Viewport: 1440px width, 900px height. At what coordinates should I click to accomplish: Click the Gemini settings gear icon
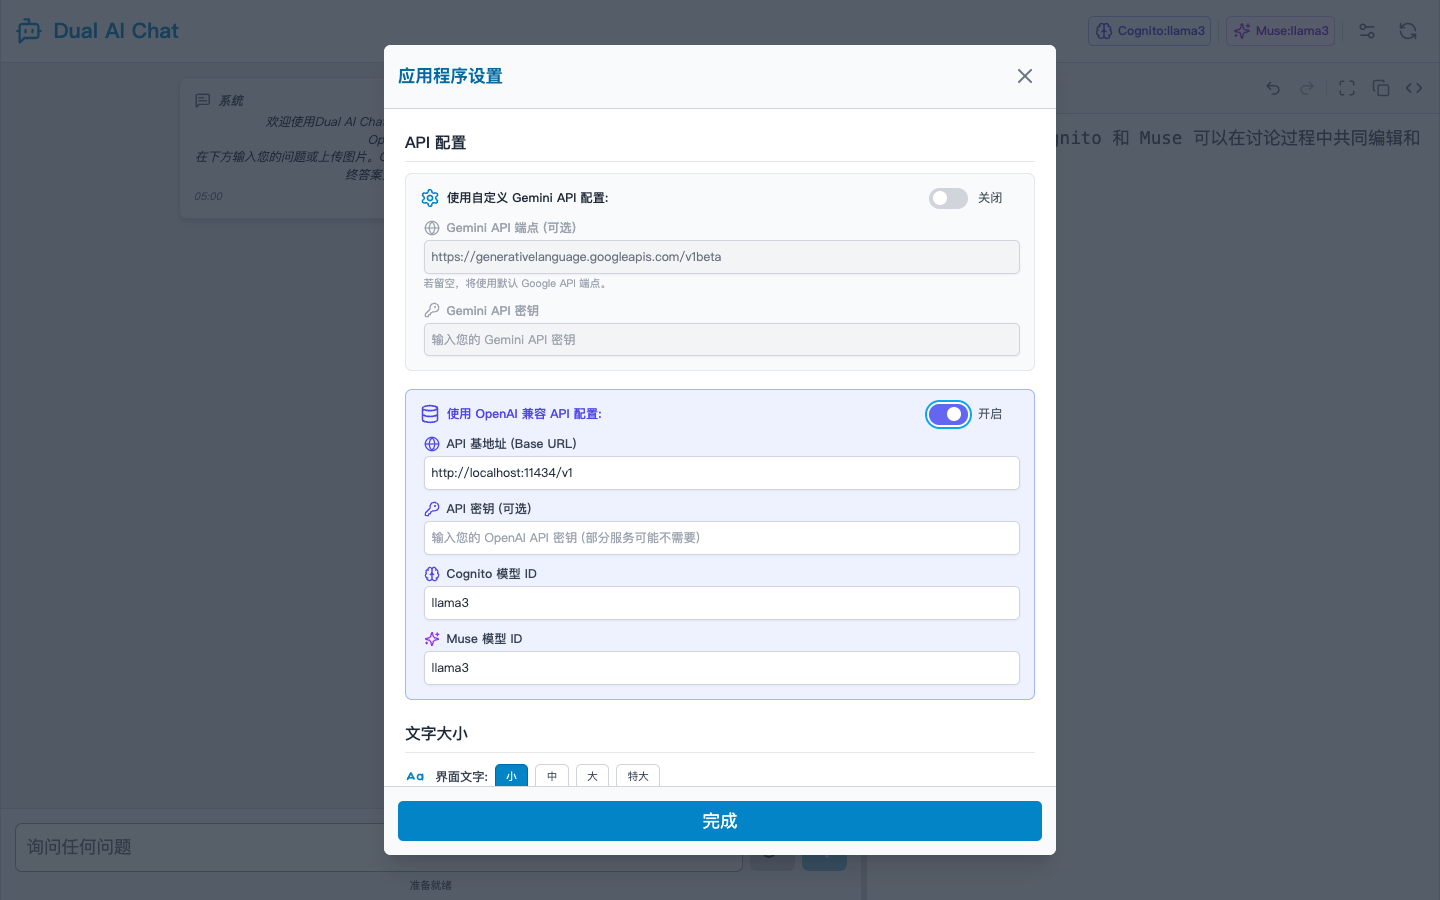[x=430, y=198]
